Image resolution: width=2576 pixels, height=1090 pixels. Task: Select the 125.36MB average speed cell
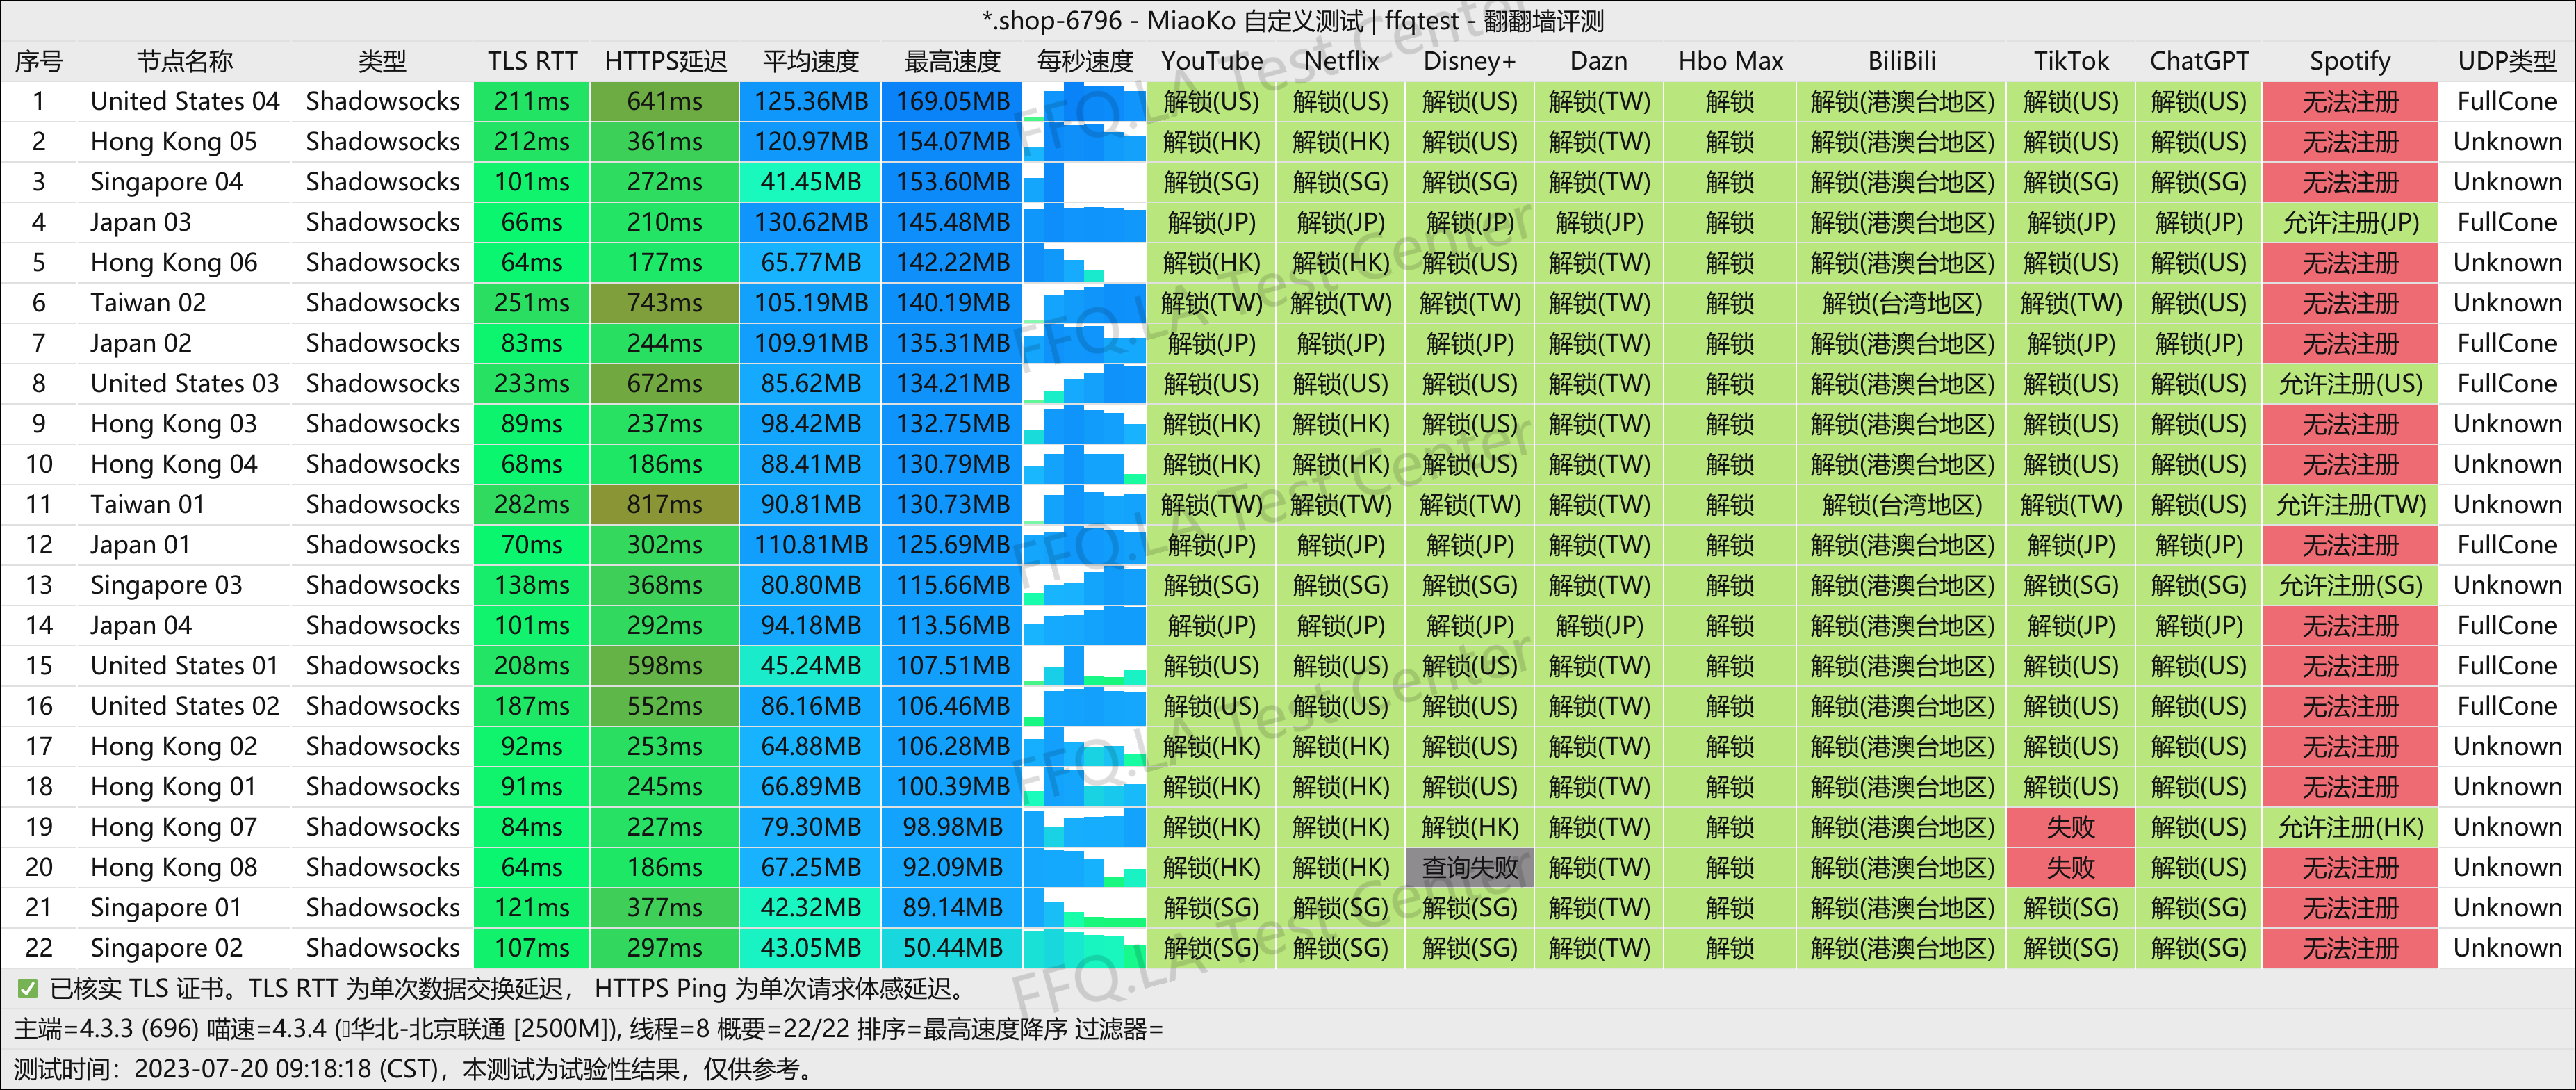coord(810,101)
